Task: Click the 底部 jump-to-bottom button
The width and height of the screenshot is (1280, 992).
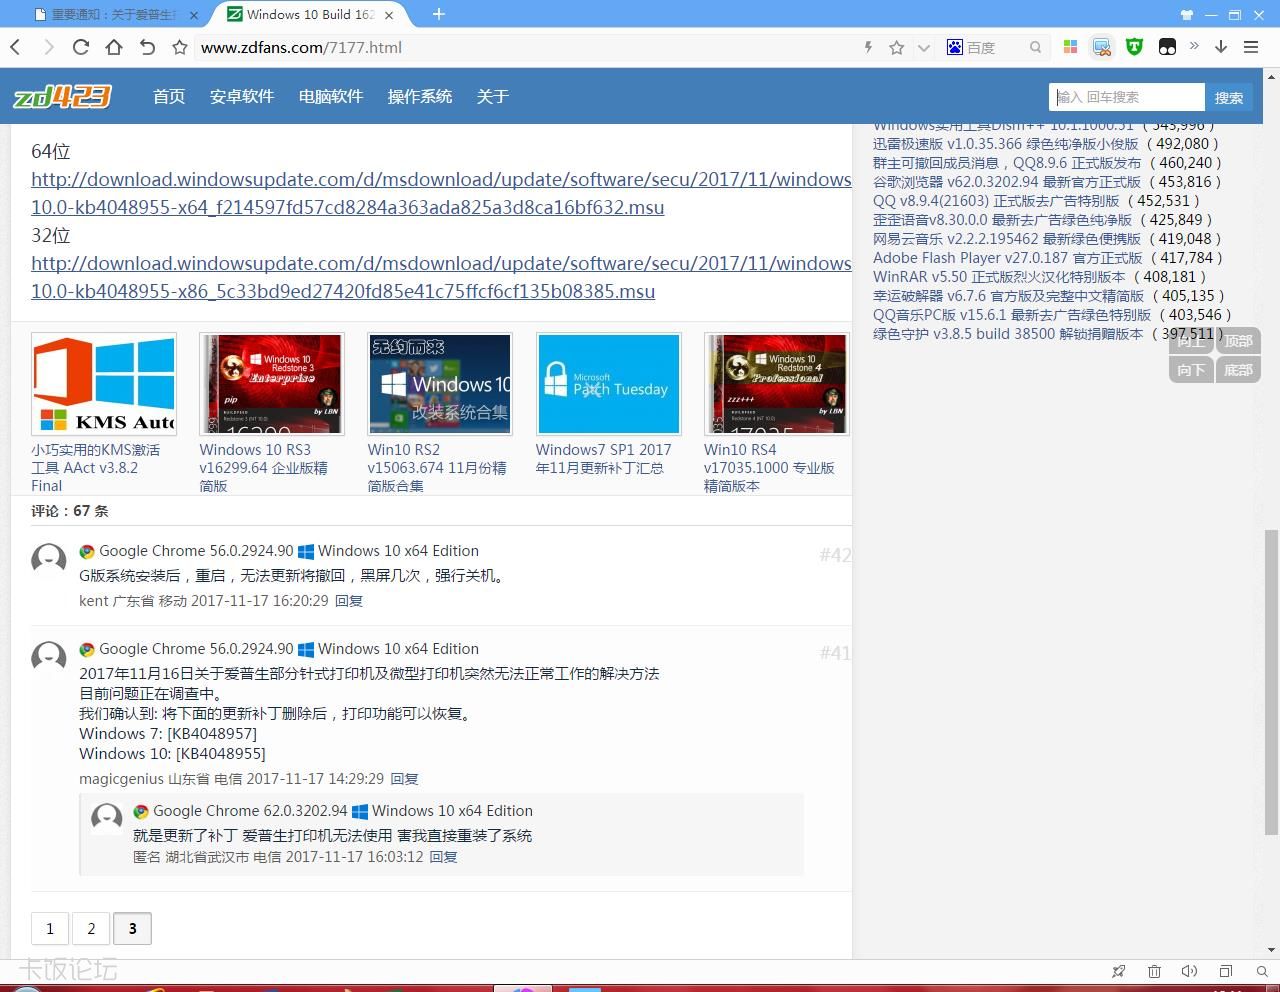Action: pyautogui.click(x=1238, y=370)
